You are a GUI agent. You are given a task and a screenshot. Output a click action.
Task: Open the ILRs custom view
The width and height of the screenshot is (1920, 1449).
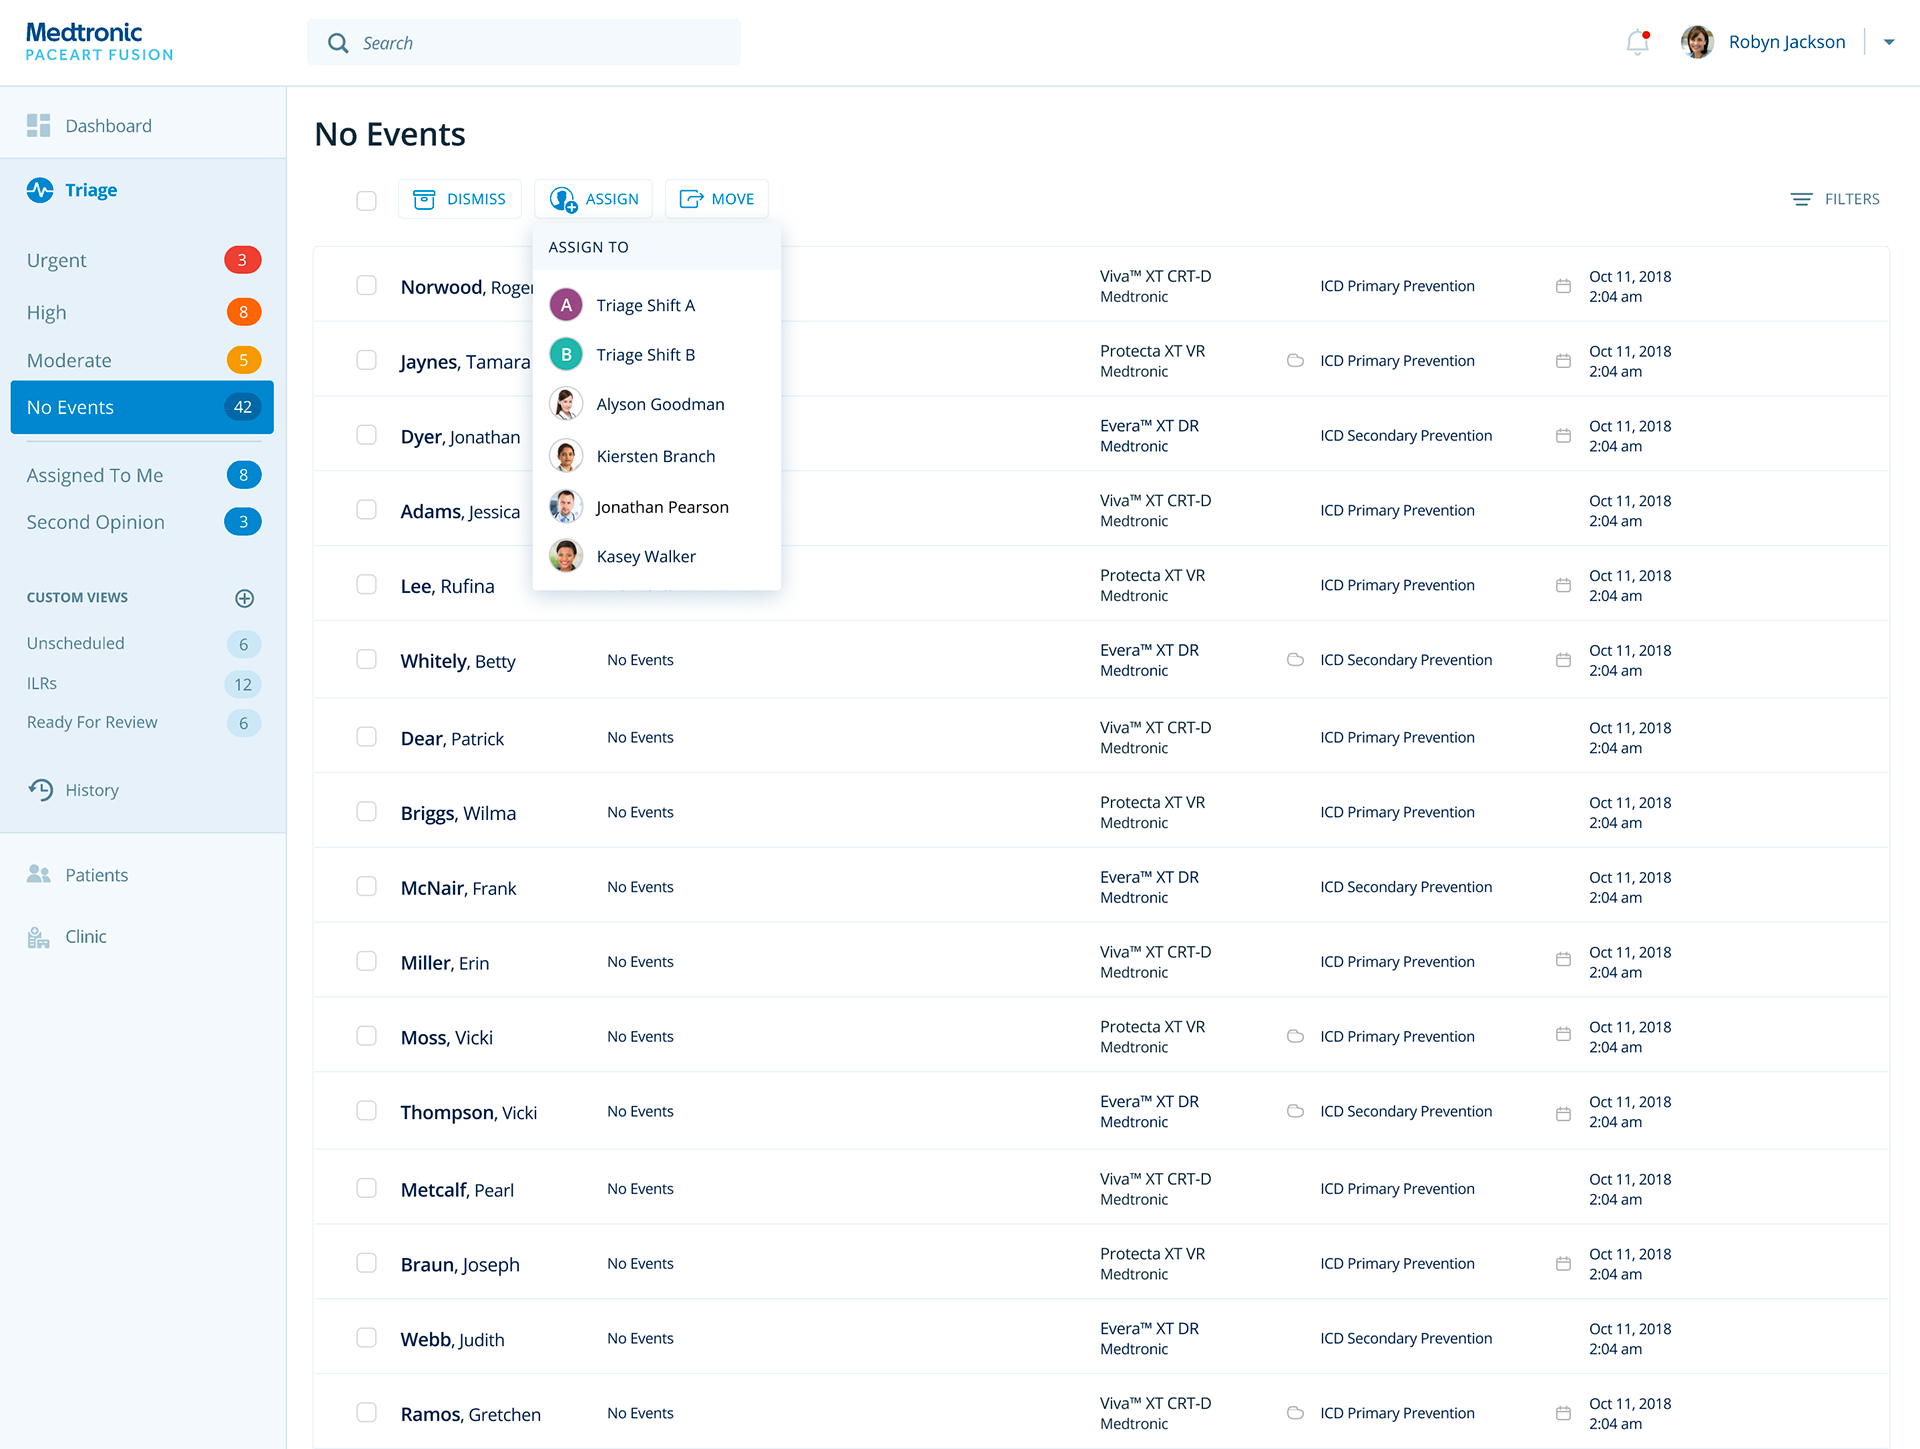pos(142,684)
